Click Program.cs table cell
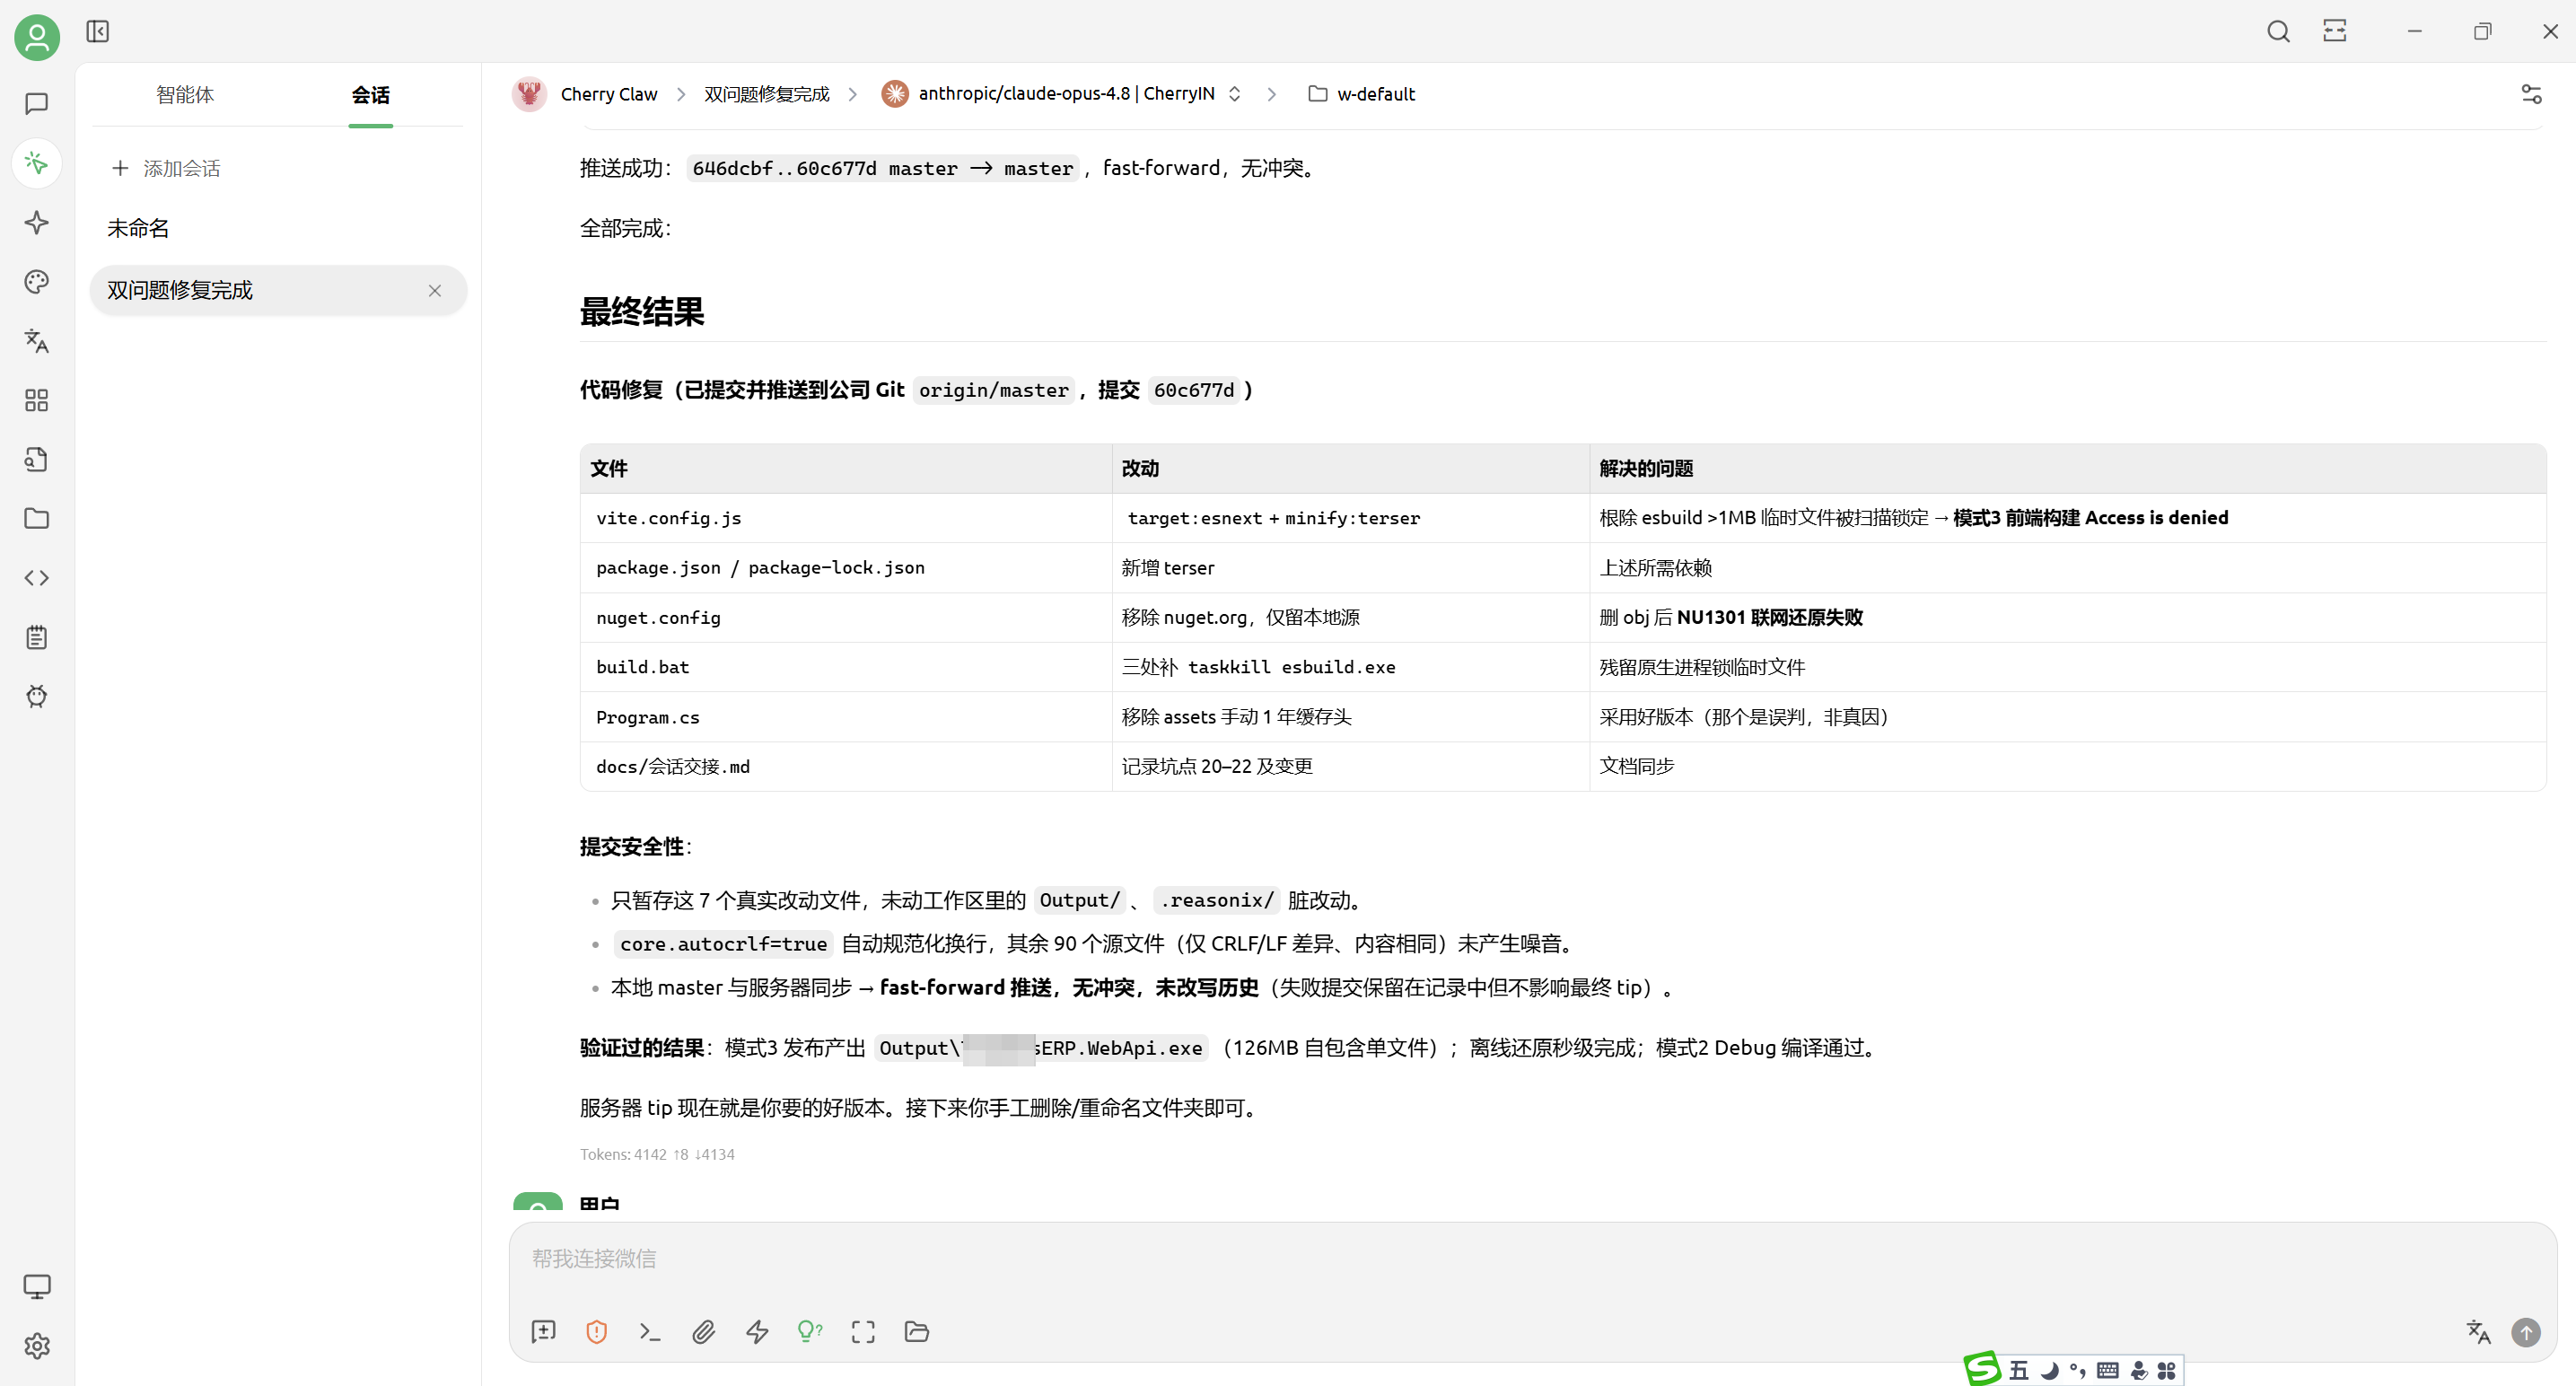Image resolution: width=2576 pixels, height=1386 pixels. click(846, 717)
